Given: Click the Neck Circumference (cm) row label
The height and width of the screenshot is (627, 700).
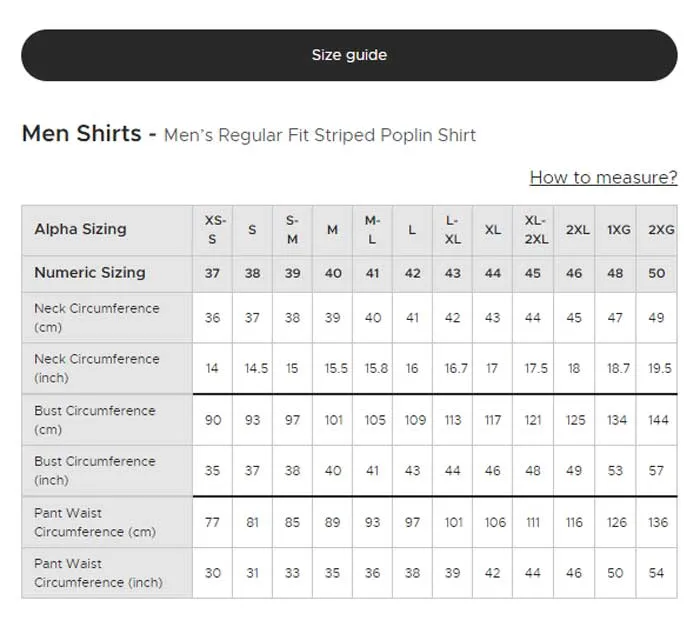Looking at the screenshot, I should click(x=97, y=318).
